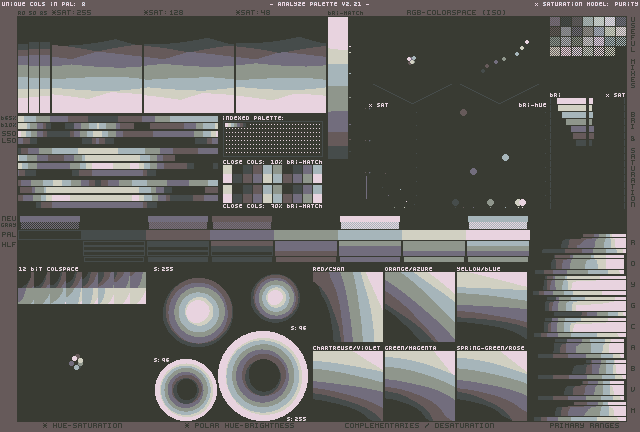640x432 pixels.
Task: Click the vertical 'BRI & SATURATION' label
Action: point(633,160)
